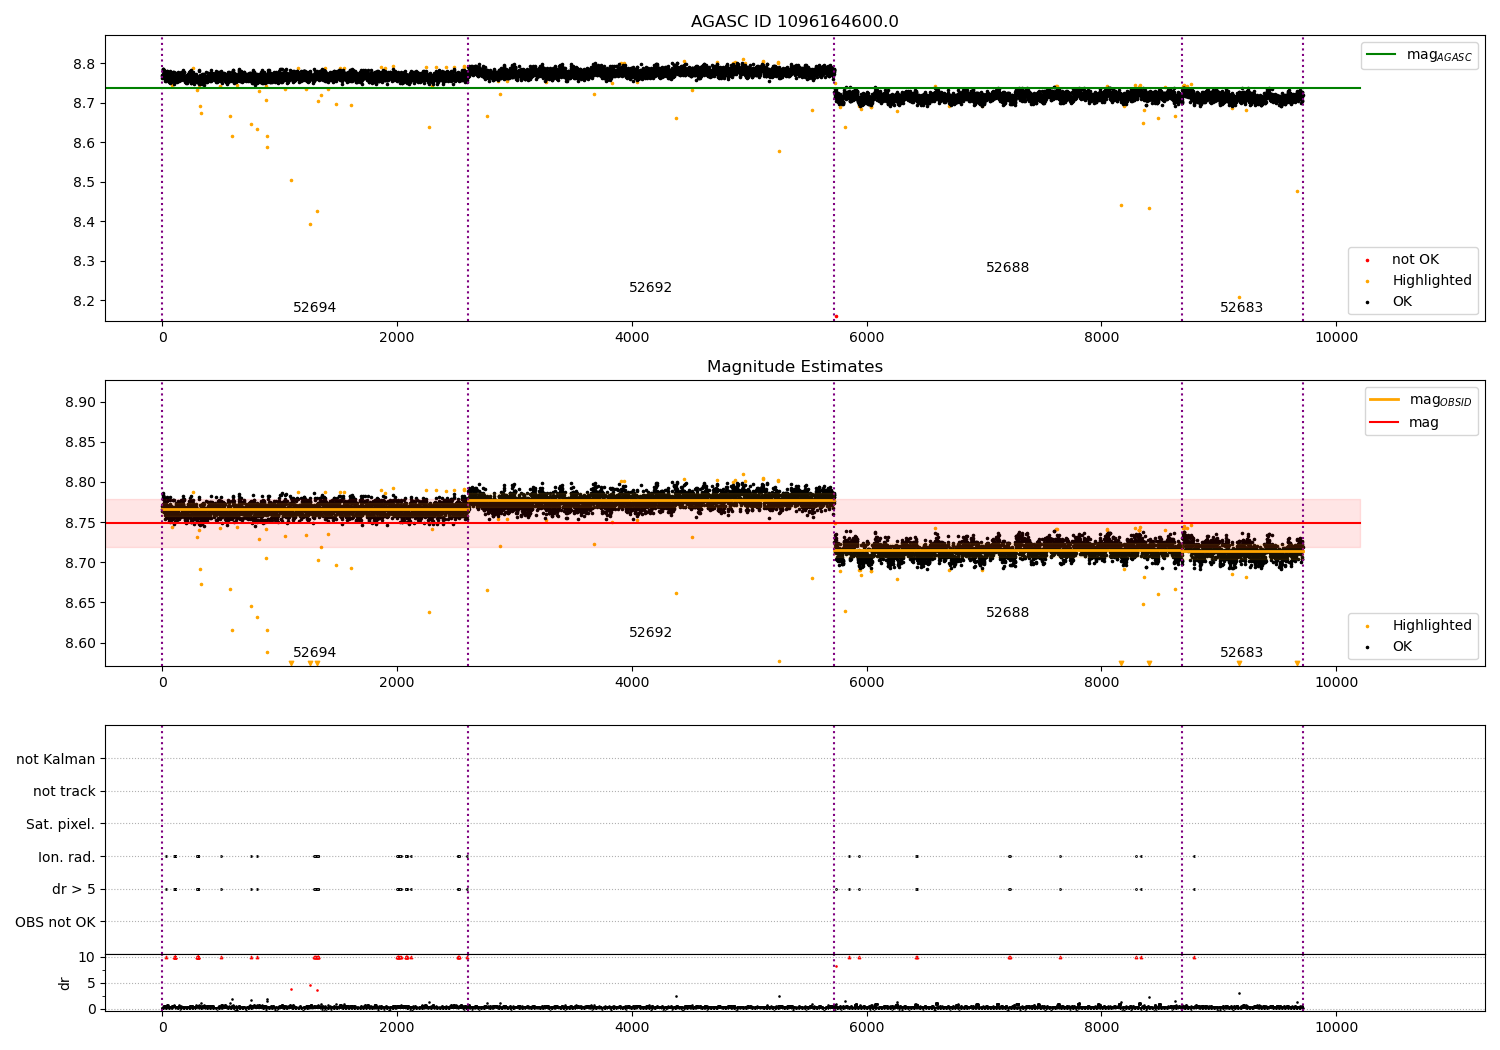Click observation label 52683 in Magnitude Estimates plot
Viewport: 1500px width, 1050px height.
1241,653
